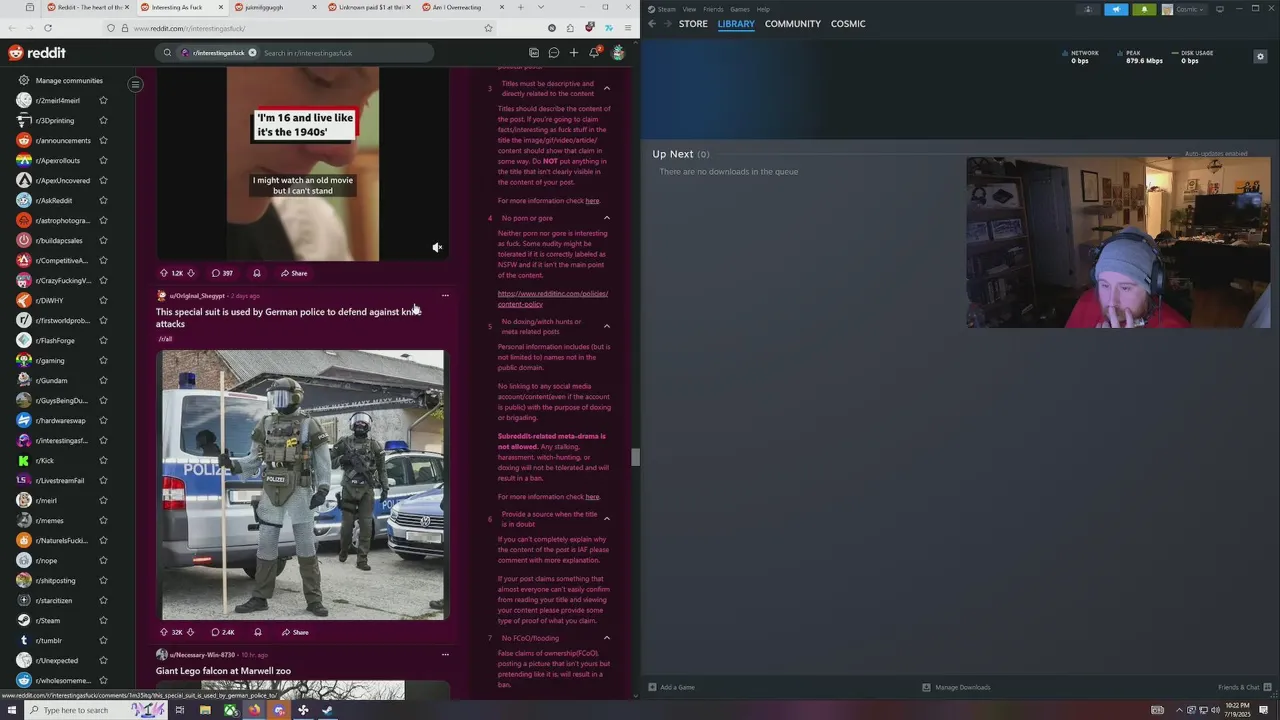The image size is (1280, 720).
Task: Share the '16 and live like 1940s' post
Action: [294, 273]
